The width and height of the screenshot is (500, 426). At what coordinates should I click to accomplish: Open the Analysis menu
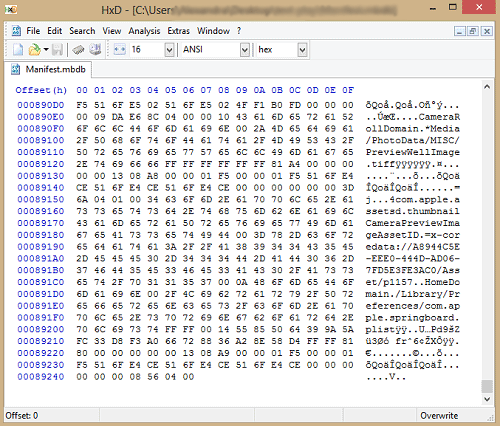[144, 31]
